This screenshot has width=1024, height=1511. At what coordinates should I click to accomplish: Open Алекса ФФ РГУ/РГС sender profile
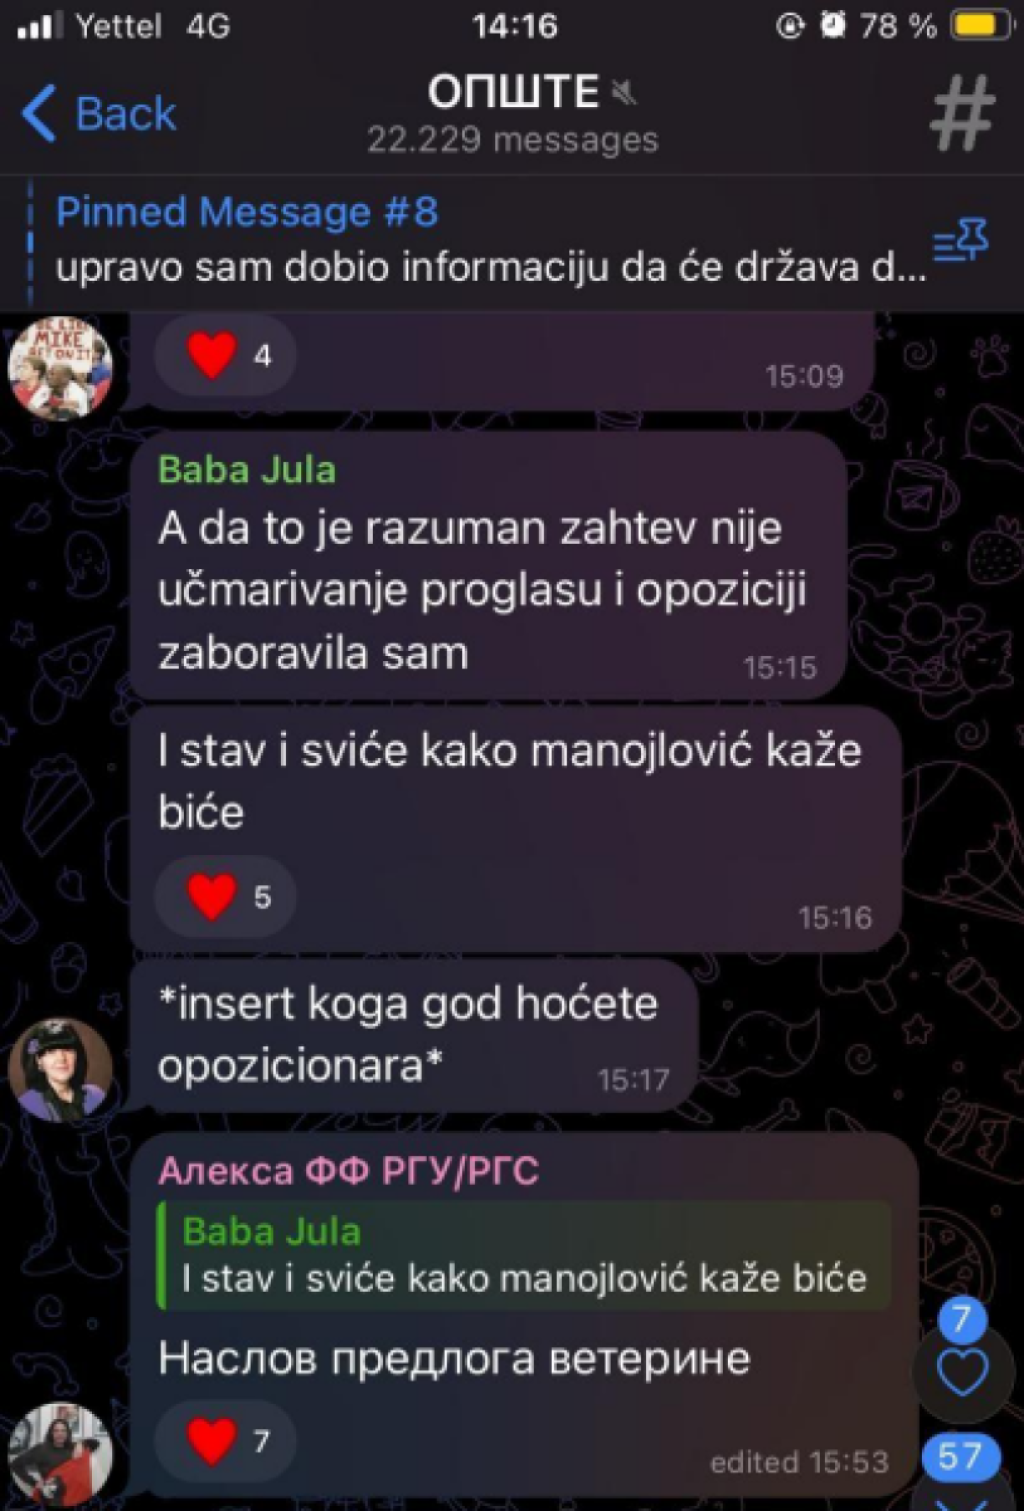click(349, 1170)
